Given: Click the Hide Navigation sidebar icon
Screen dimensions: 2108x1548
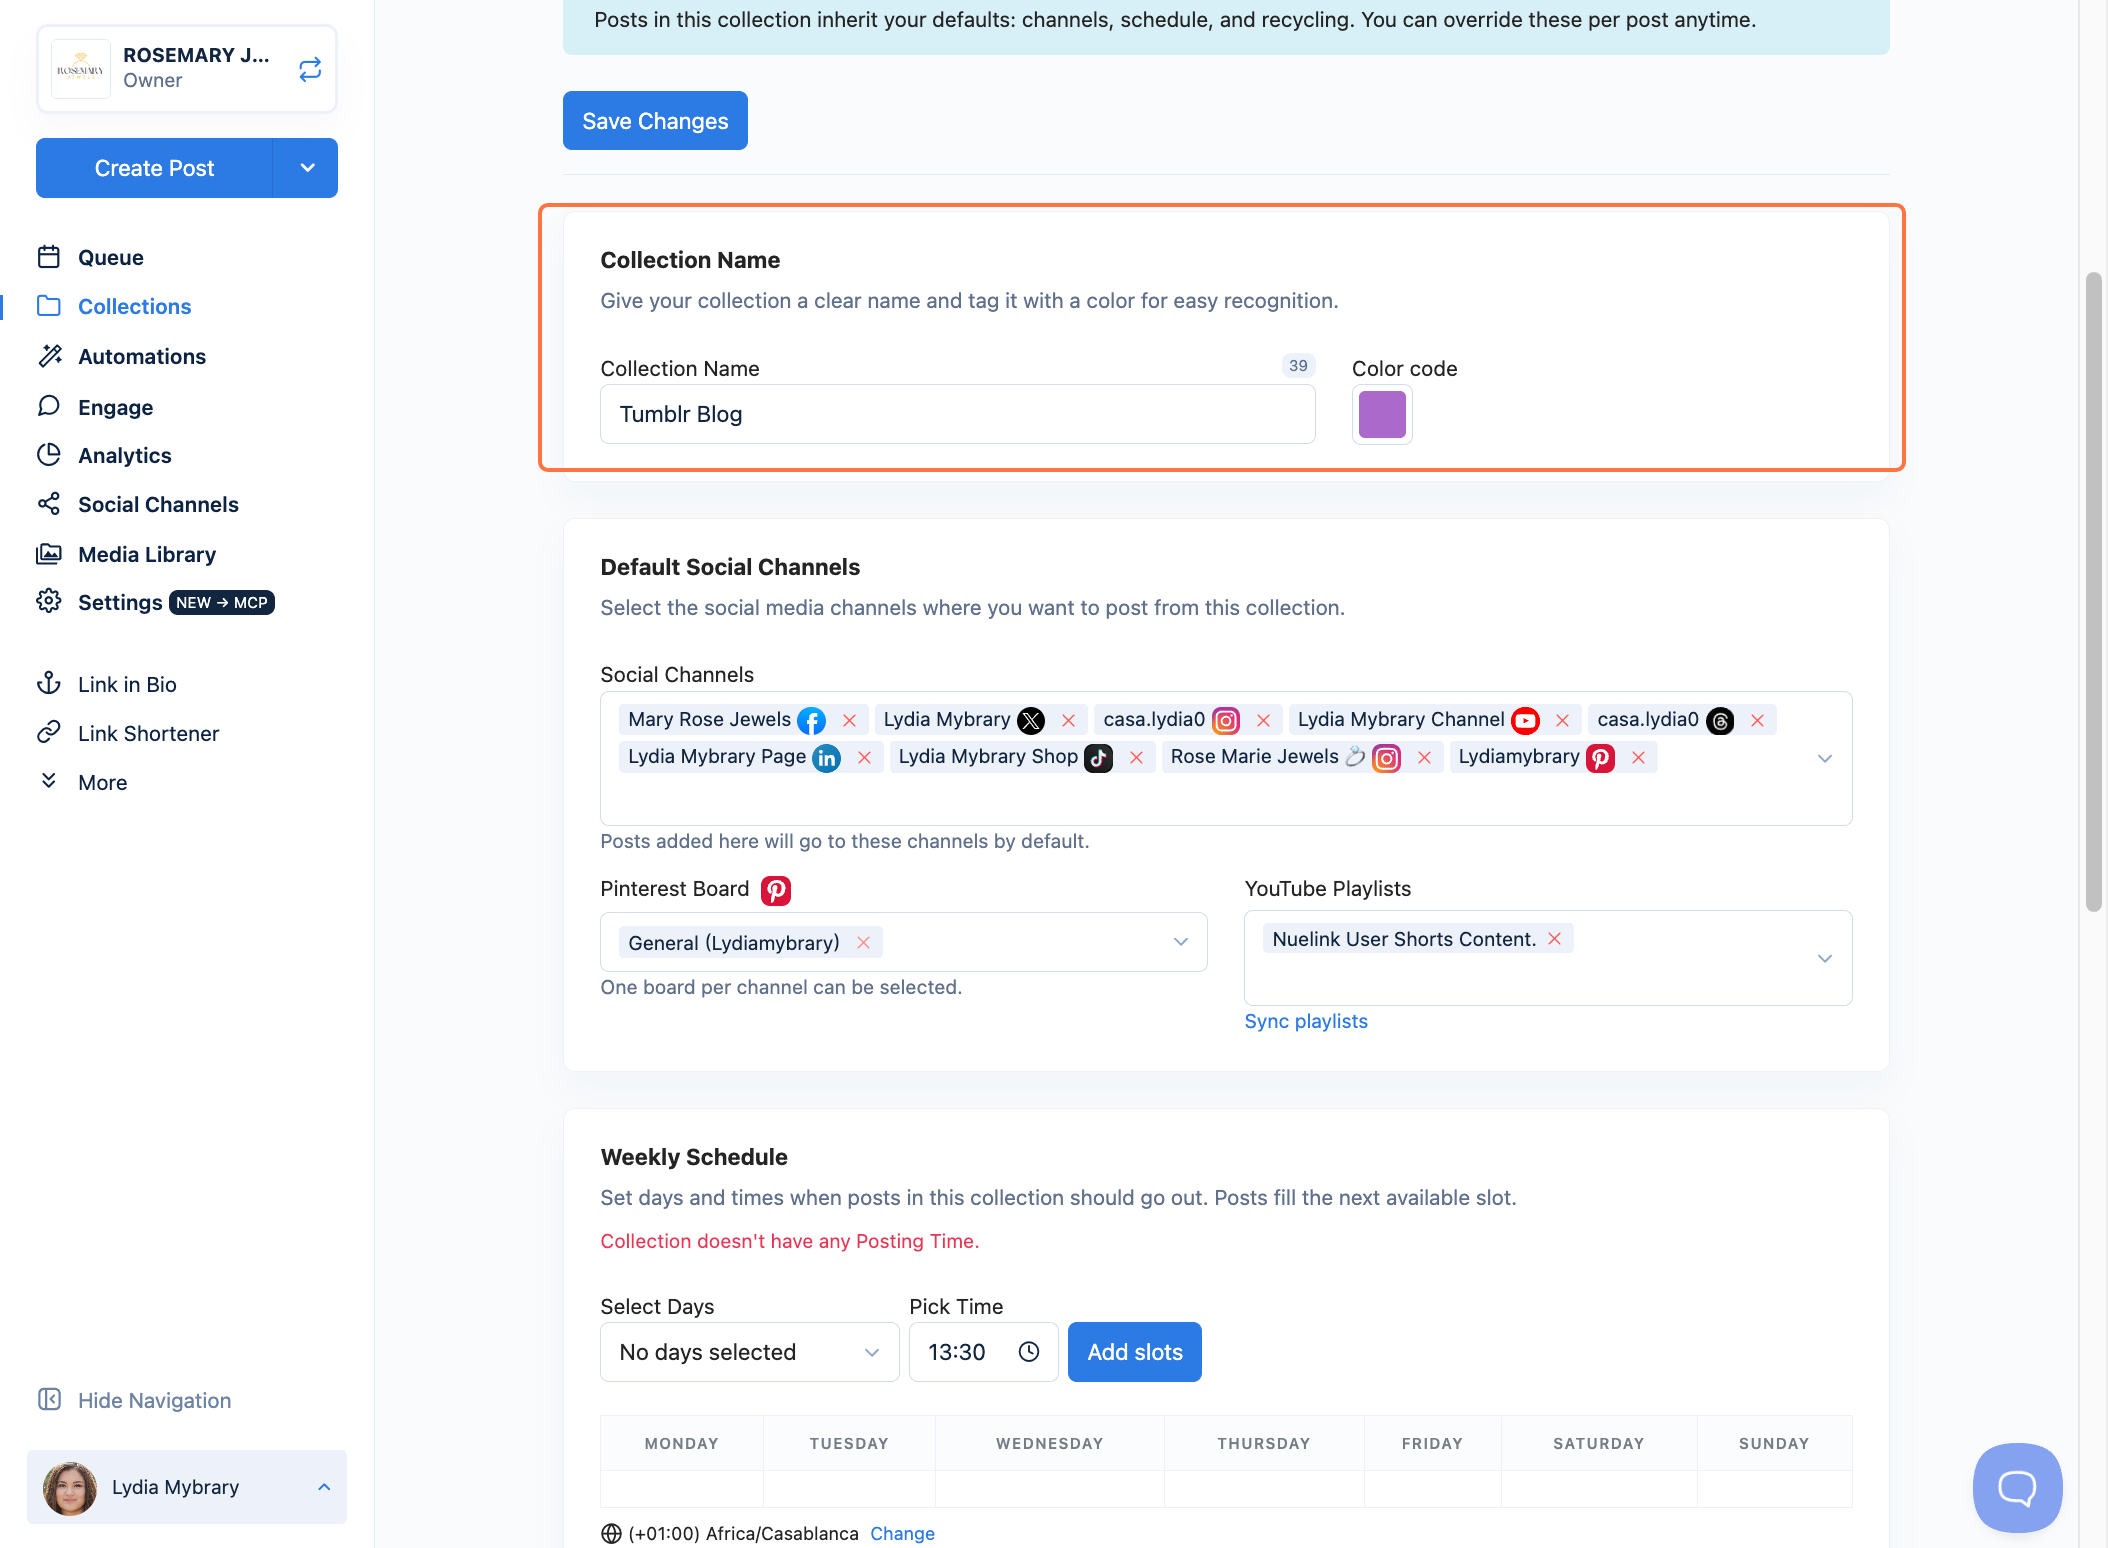Looking at the screenshot, I should pyautogui.click(x=49, y=1399).
